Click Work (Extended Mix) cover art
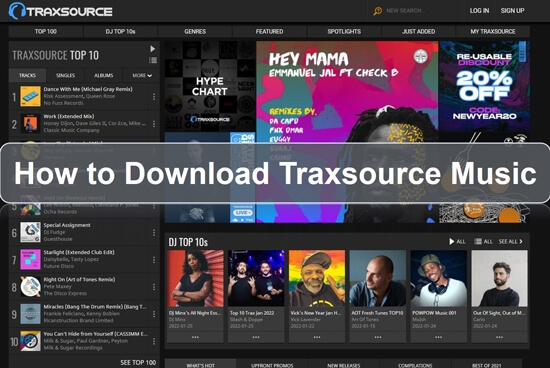Viewport: 550px width, 368px height. (x=30, y=123)
